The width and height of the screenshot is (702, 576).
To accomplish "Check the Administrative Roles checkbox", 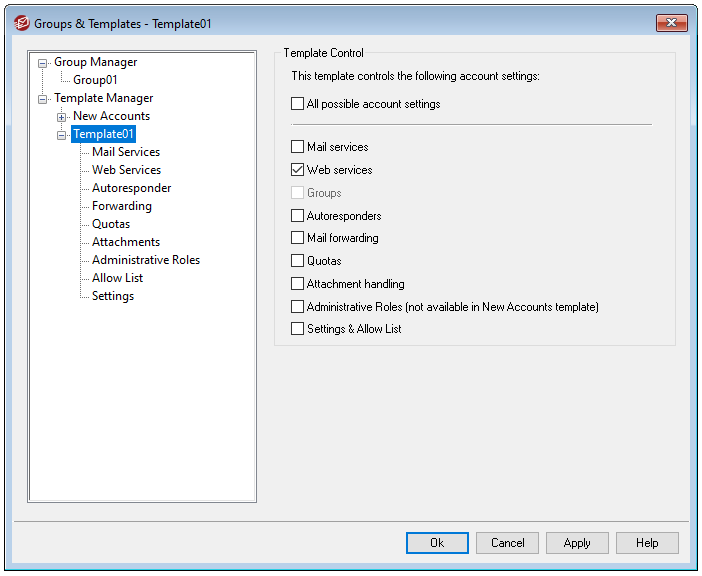I will point(297,307).
